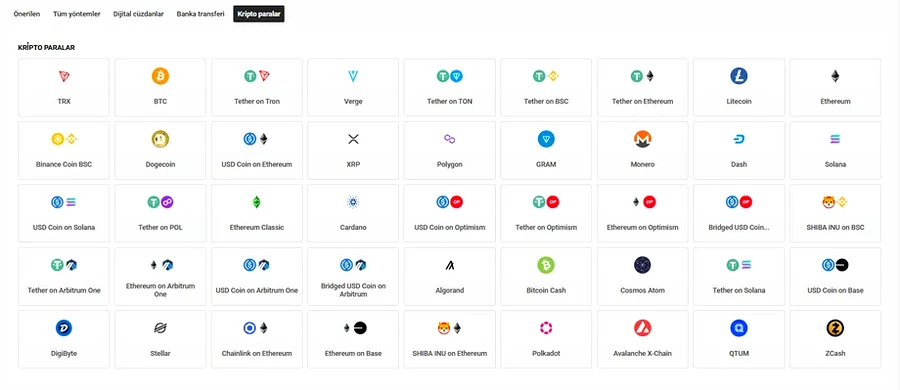Choose the green Bitcoin Cash icon
Image resolution: width=900 pixels, height=390 pixels.
[x=546, y=265]
